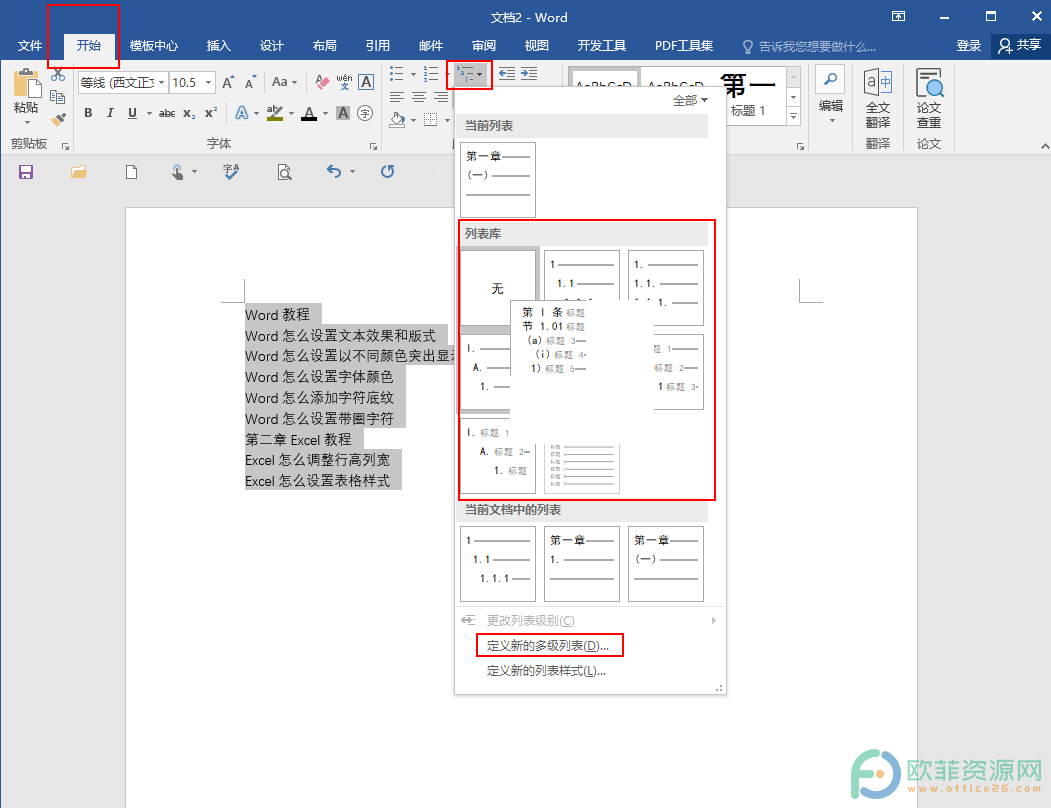
Task: Select the 1, 1.1, 1.1.1 library list
Action: [x=582, y=276]
